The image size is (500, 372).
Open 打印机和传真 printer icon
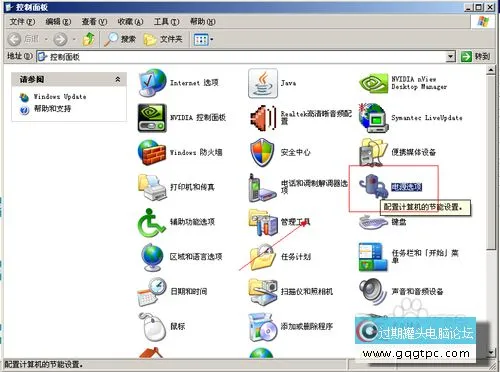click(x=152, y=187)
